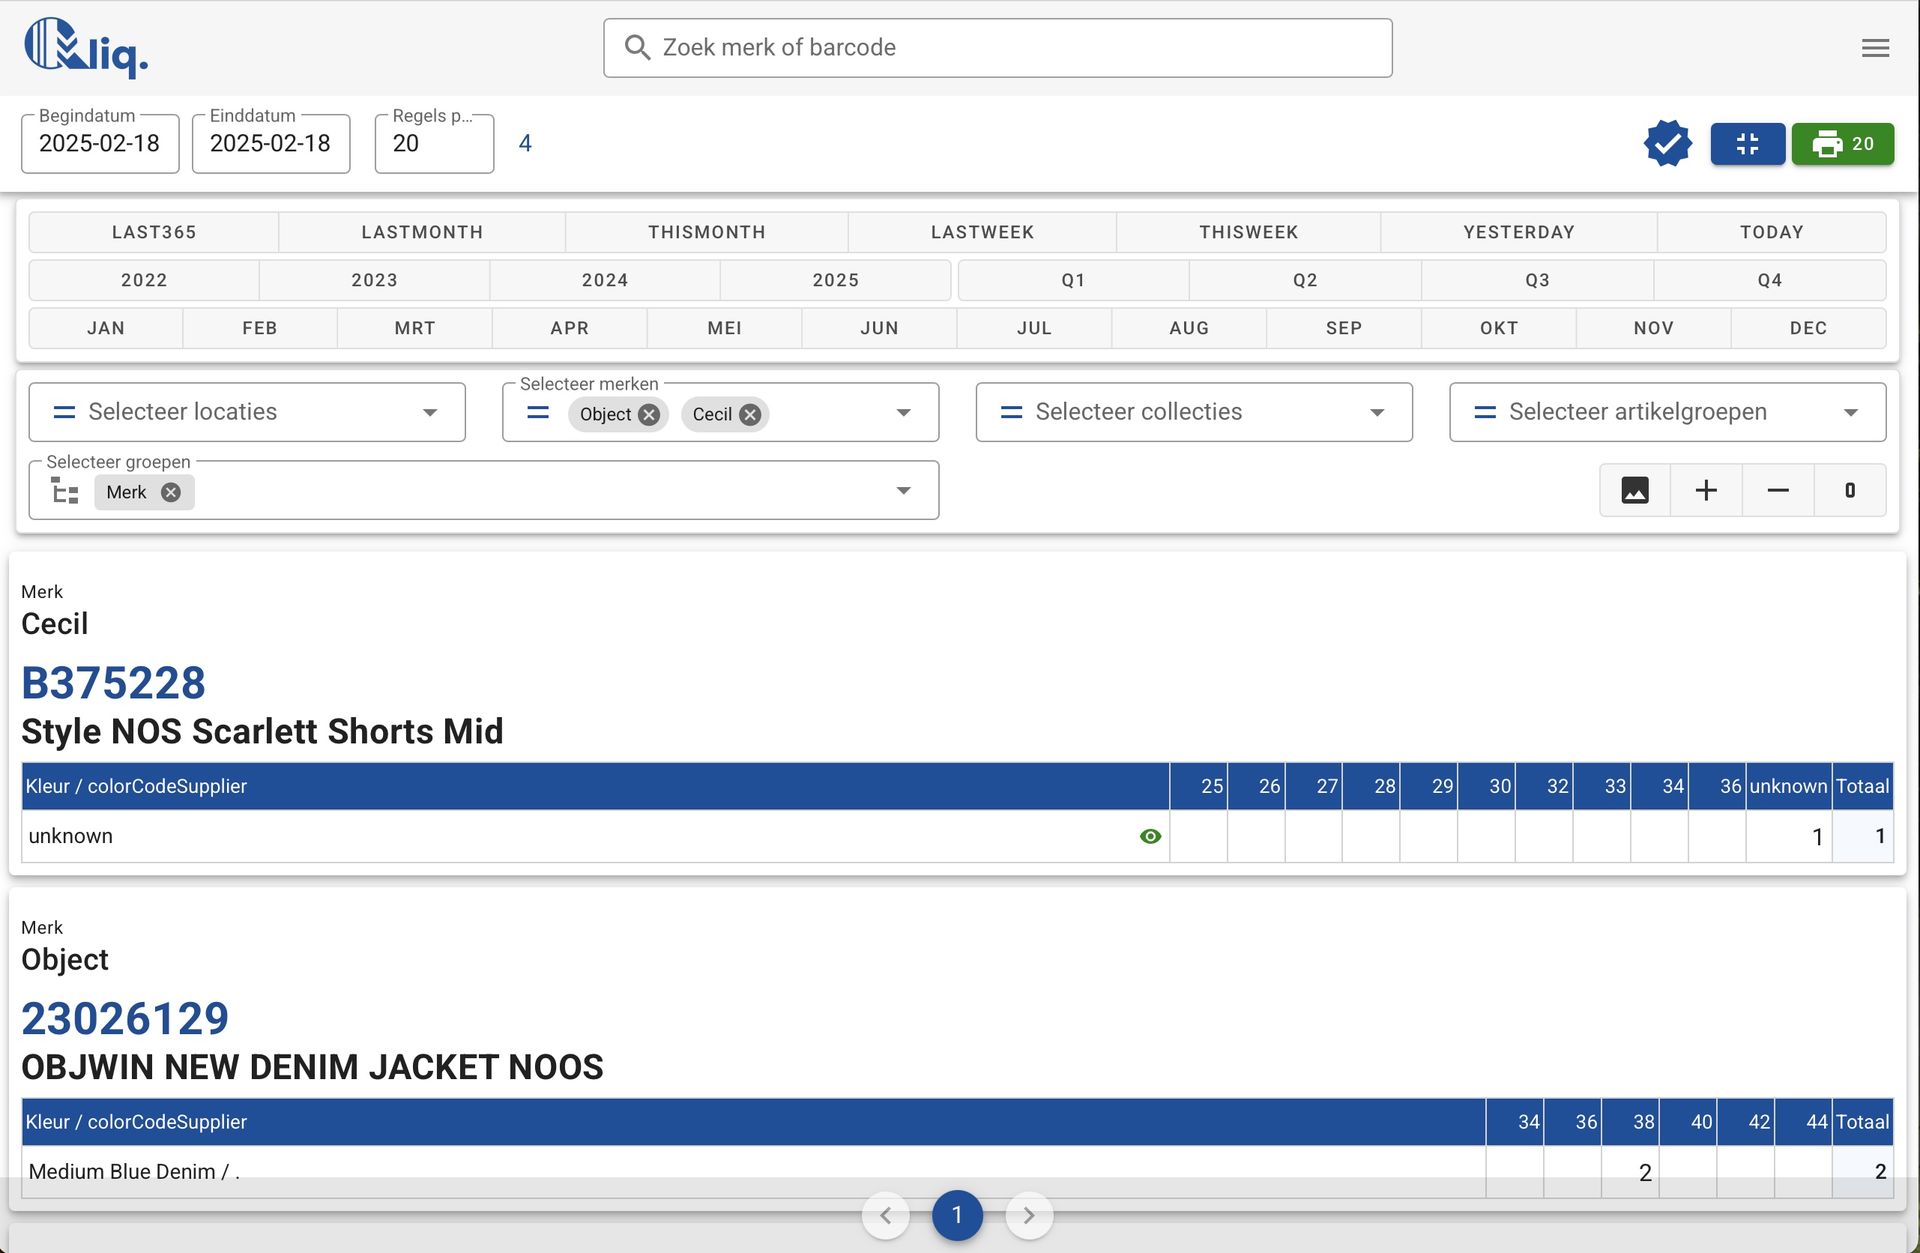Click the collapse fullscreen-exit button
The width and height of the screenshot is (1920, 1253).
point(1747,144)
